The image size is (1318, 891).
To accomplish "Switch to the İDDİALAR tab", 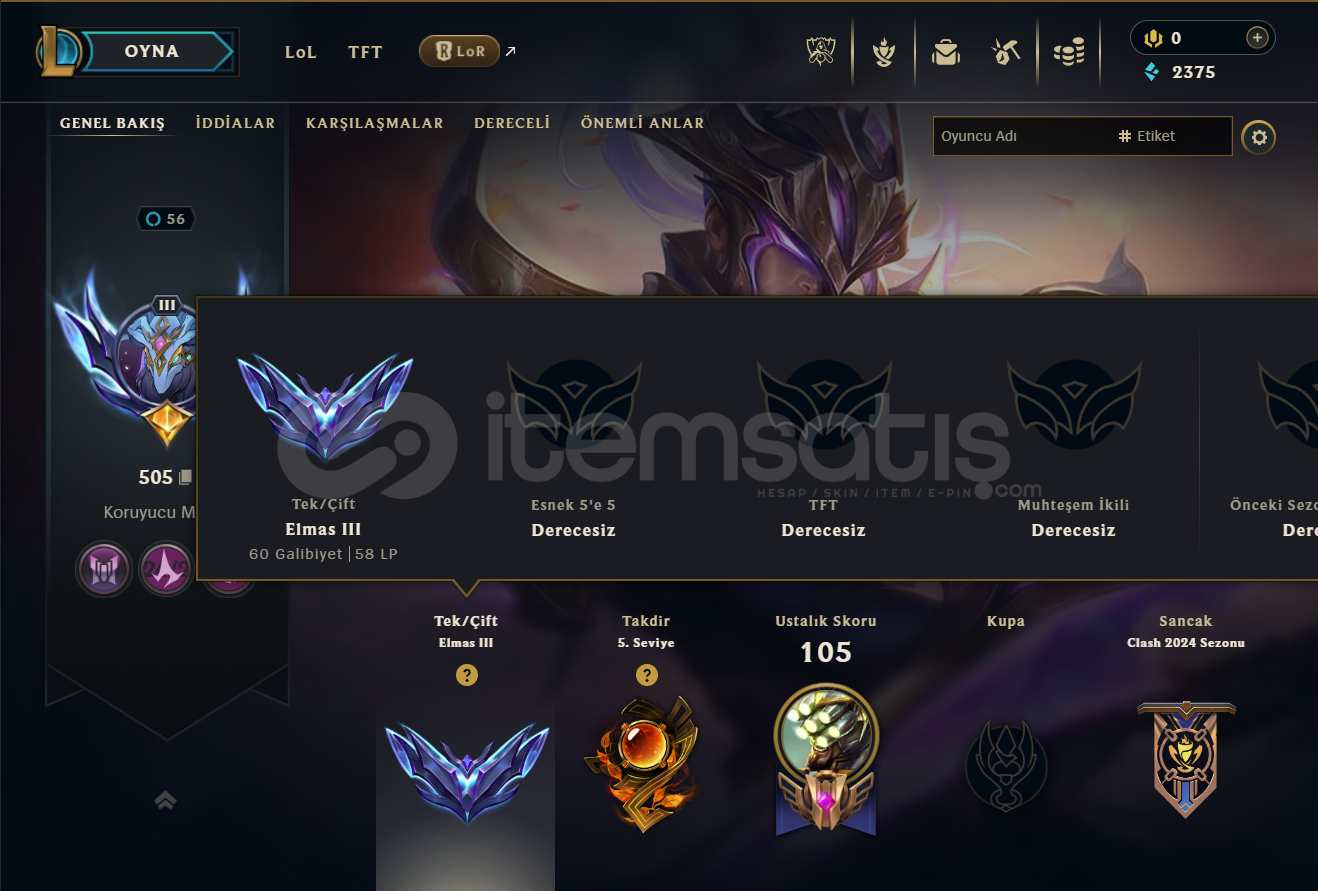I will tap(235, 123).
